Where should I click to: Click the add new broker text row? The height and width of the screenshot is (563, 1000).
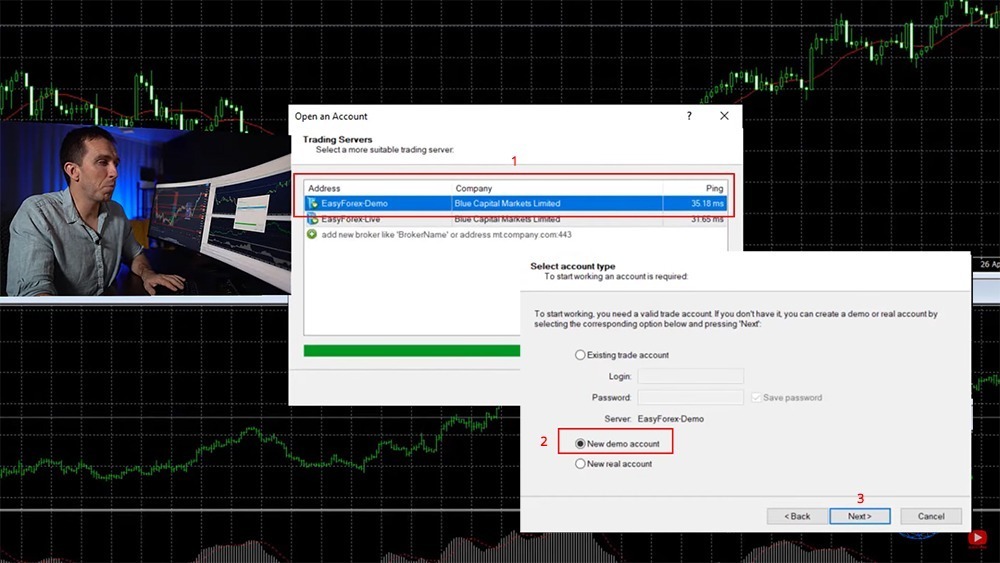pos(446,235)
